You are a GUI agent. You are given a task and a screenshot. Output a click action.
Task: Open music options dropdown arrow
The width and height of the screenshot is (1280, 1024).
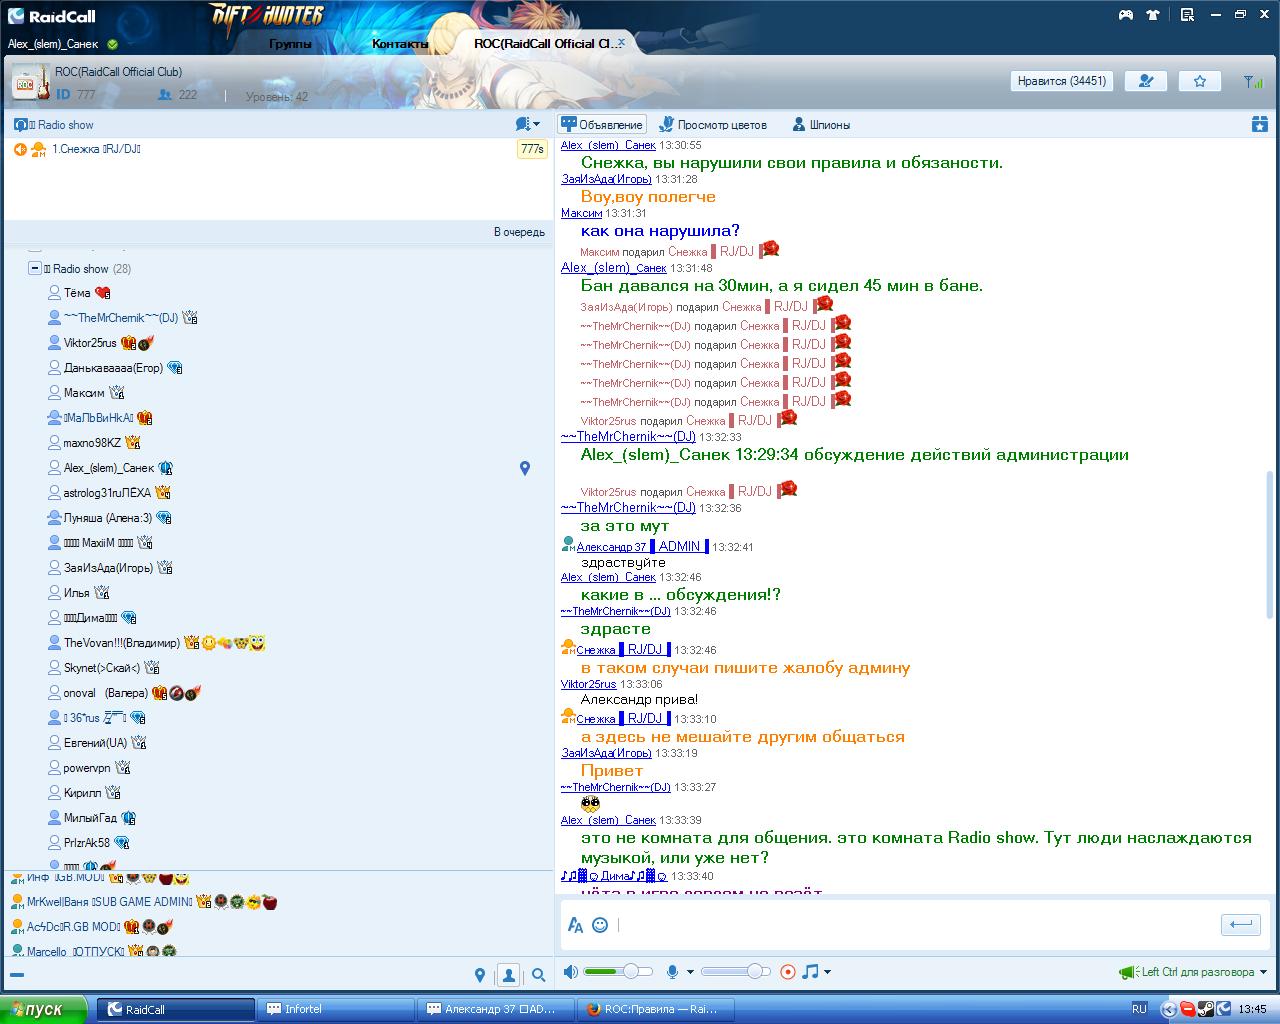[x=827, y=972]
